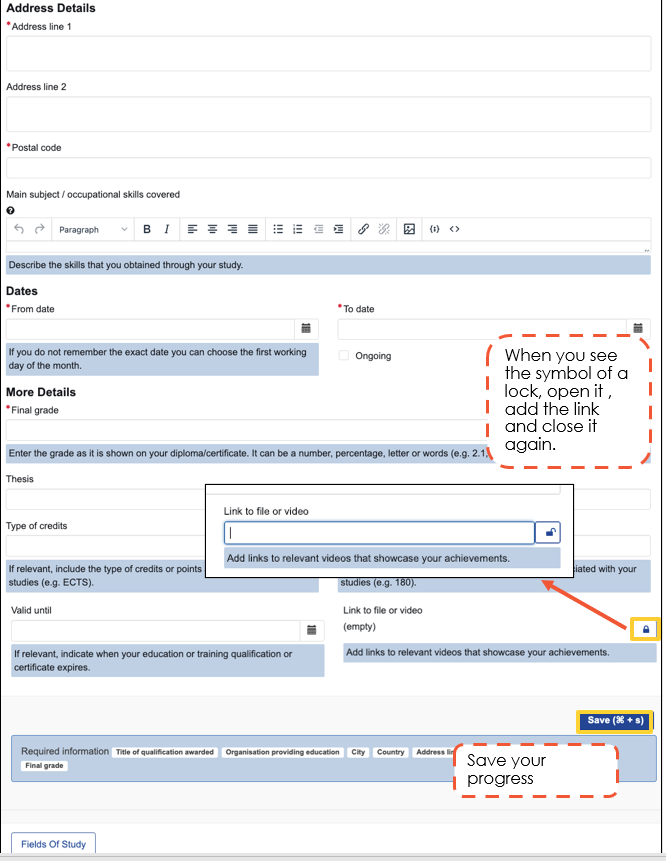Screen dimensions: 666x861
Task: Insert a bulleted list
Action: pyautogui.click(x=278, y=229)
